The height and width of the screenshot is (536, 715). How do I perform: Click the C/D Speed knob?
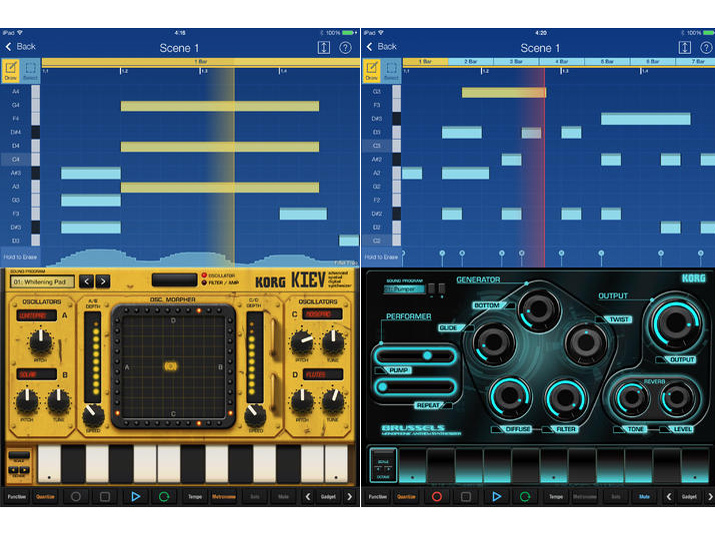(x=255, y=415)
